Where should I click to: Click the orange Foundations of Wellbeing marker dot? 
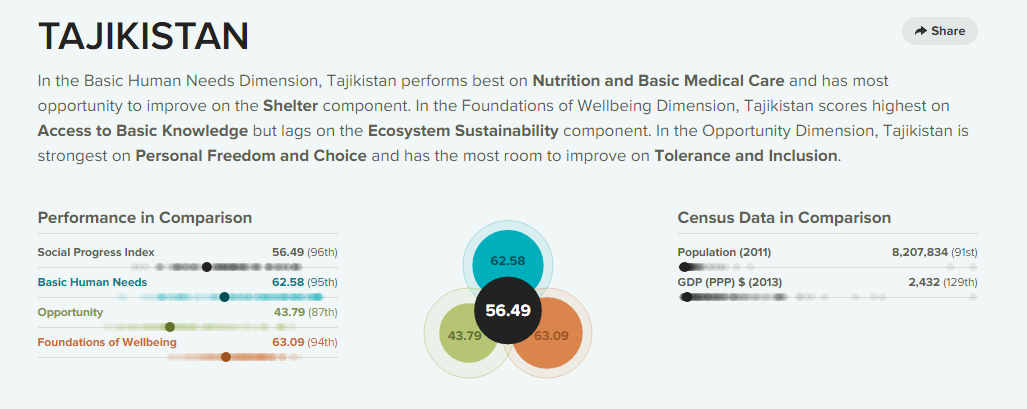point(226,357)
